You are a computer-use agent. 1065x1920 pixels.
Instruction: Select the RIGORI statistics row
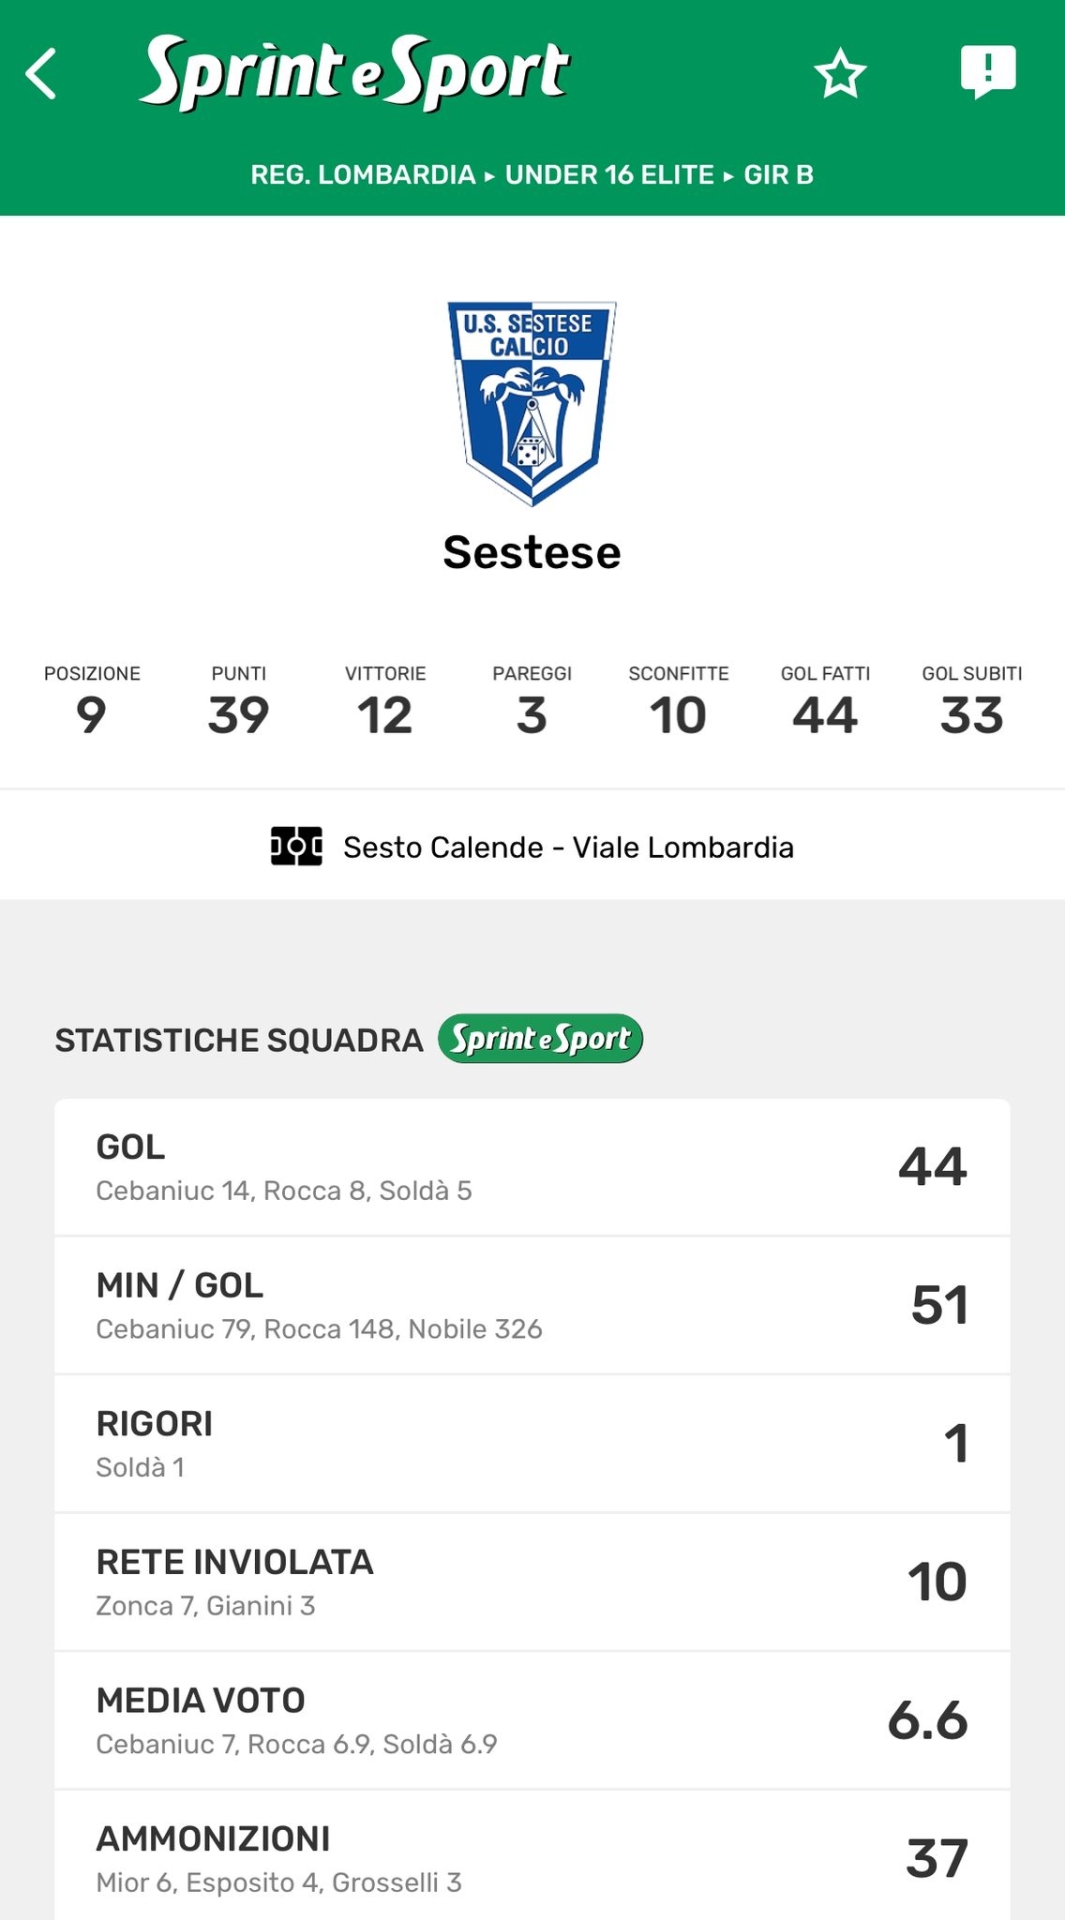pos(532,1443)
